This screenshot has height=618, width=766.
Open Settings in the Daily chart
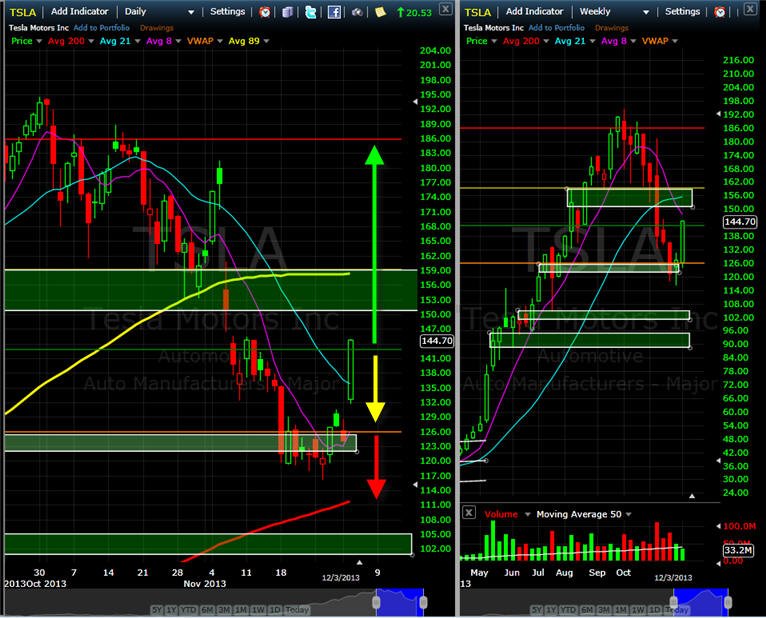(x=227, y=11)
